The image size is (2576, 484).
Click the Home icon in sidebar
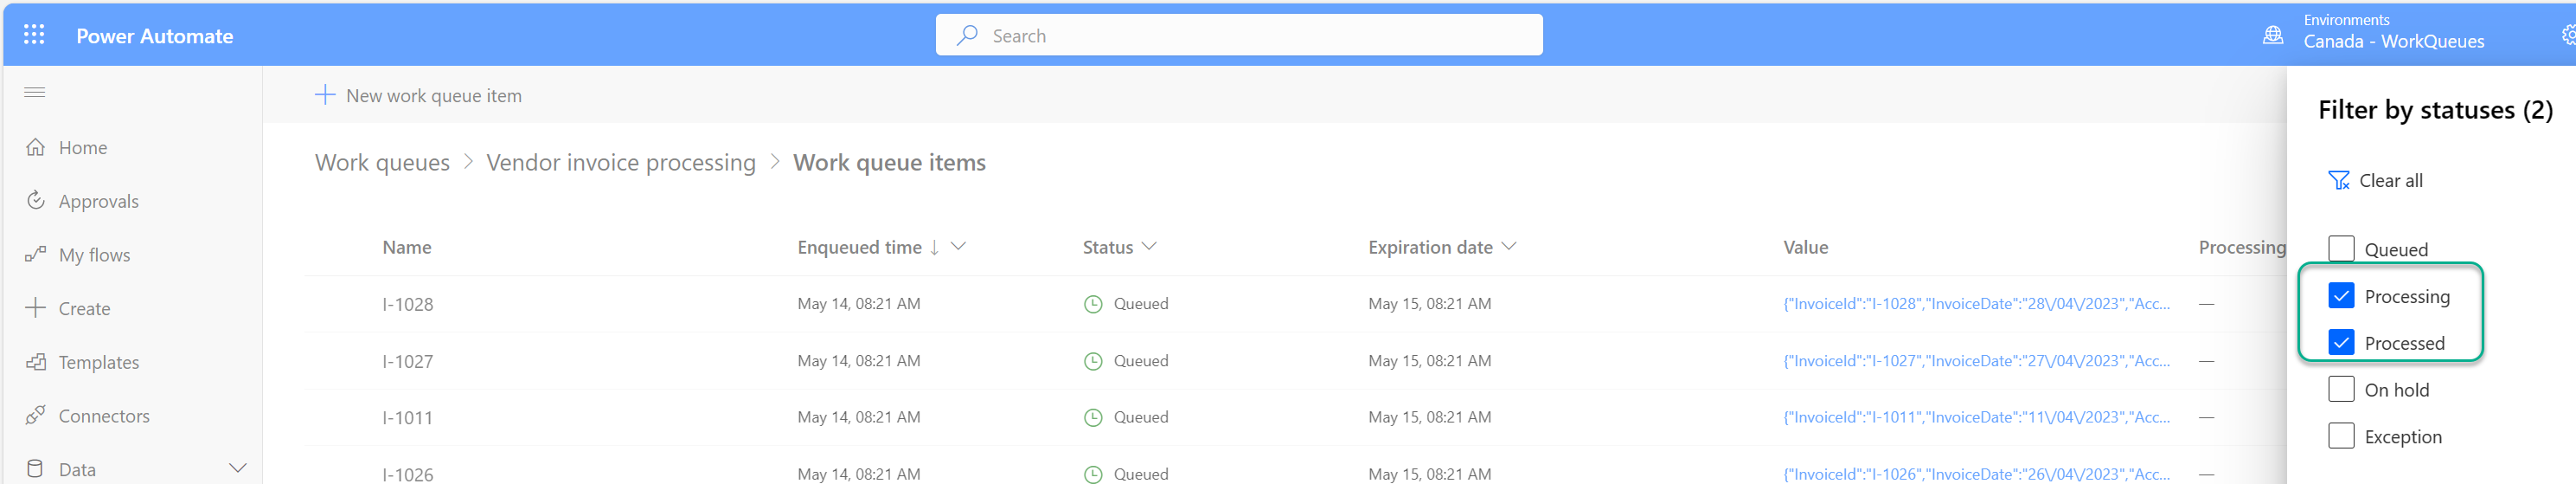click(36, 148)
